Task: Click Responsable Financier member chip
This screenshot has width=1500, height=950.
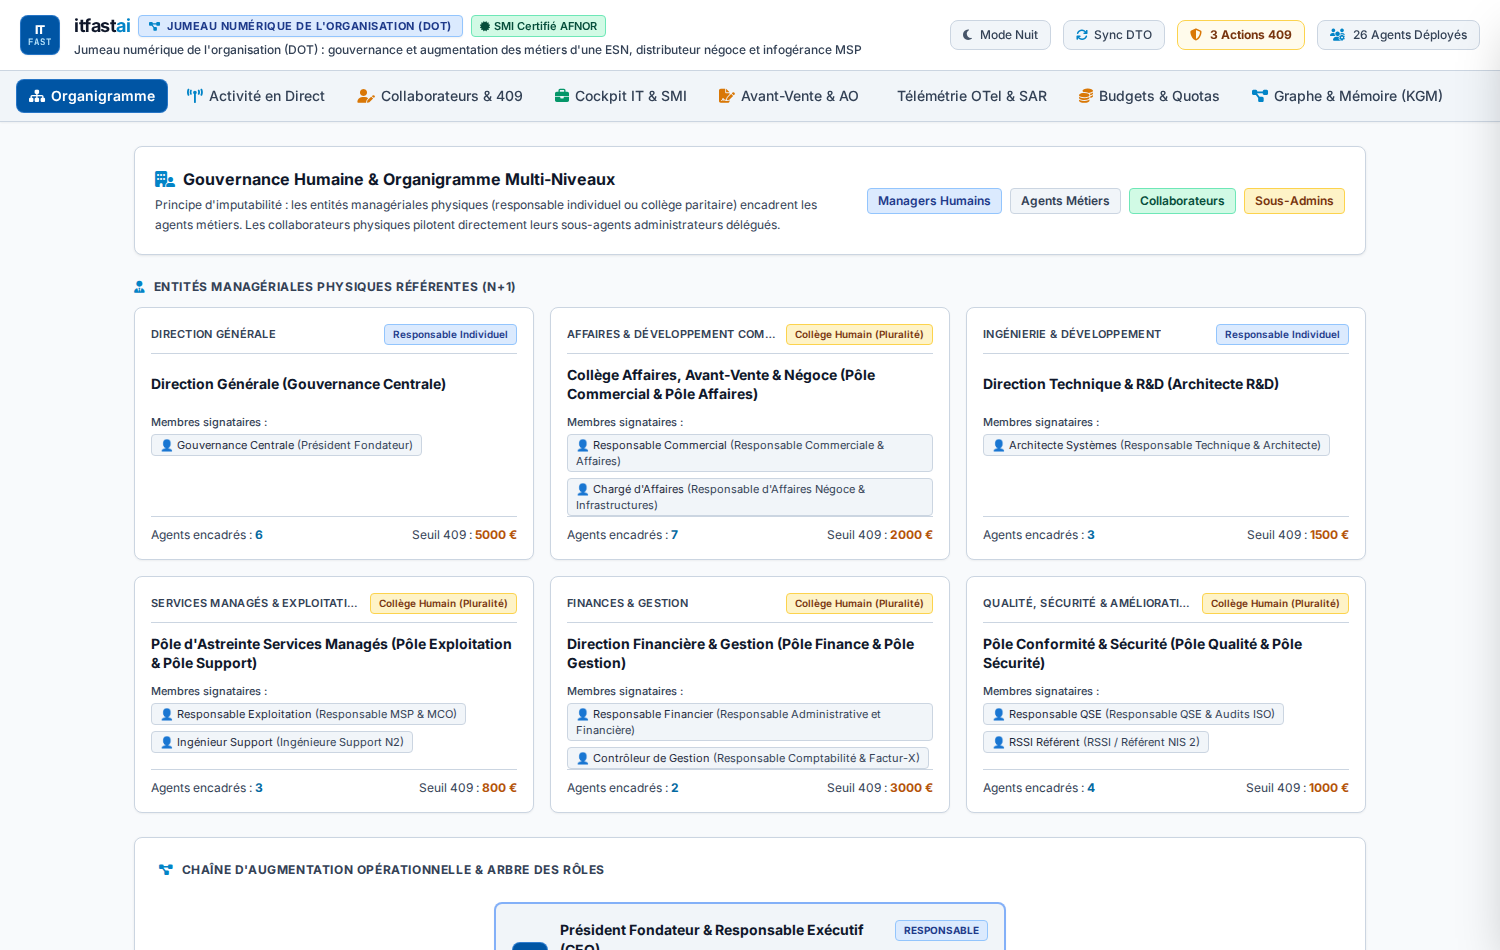Action: [750, 722]
